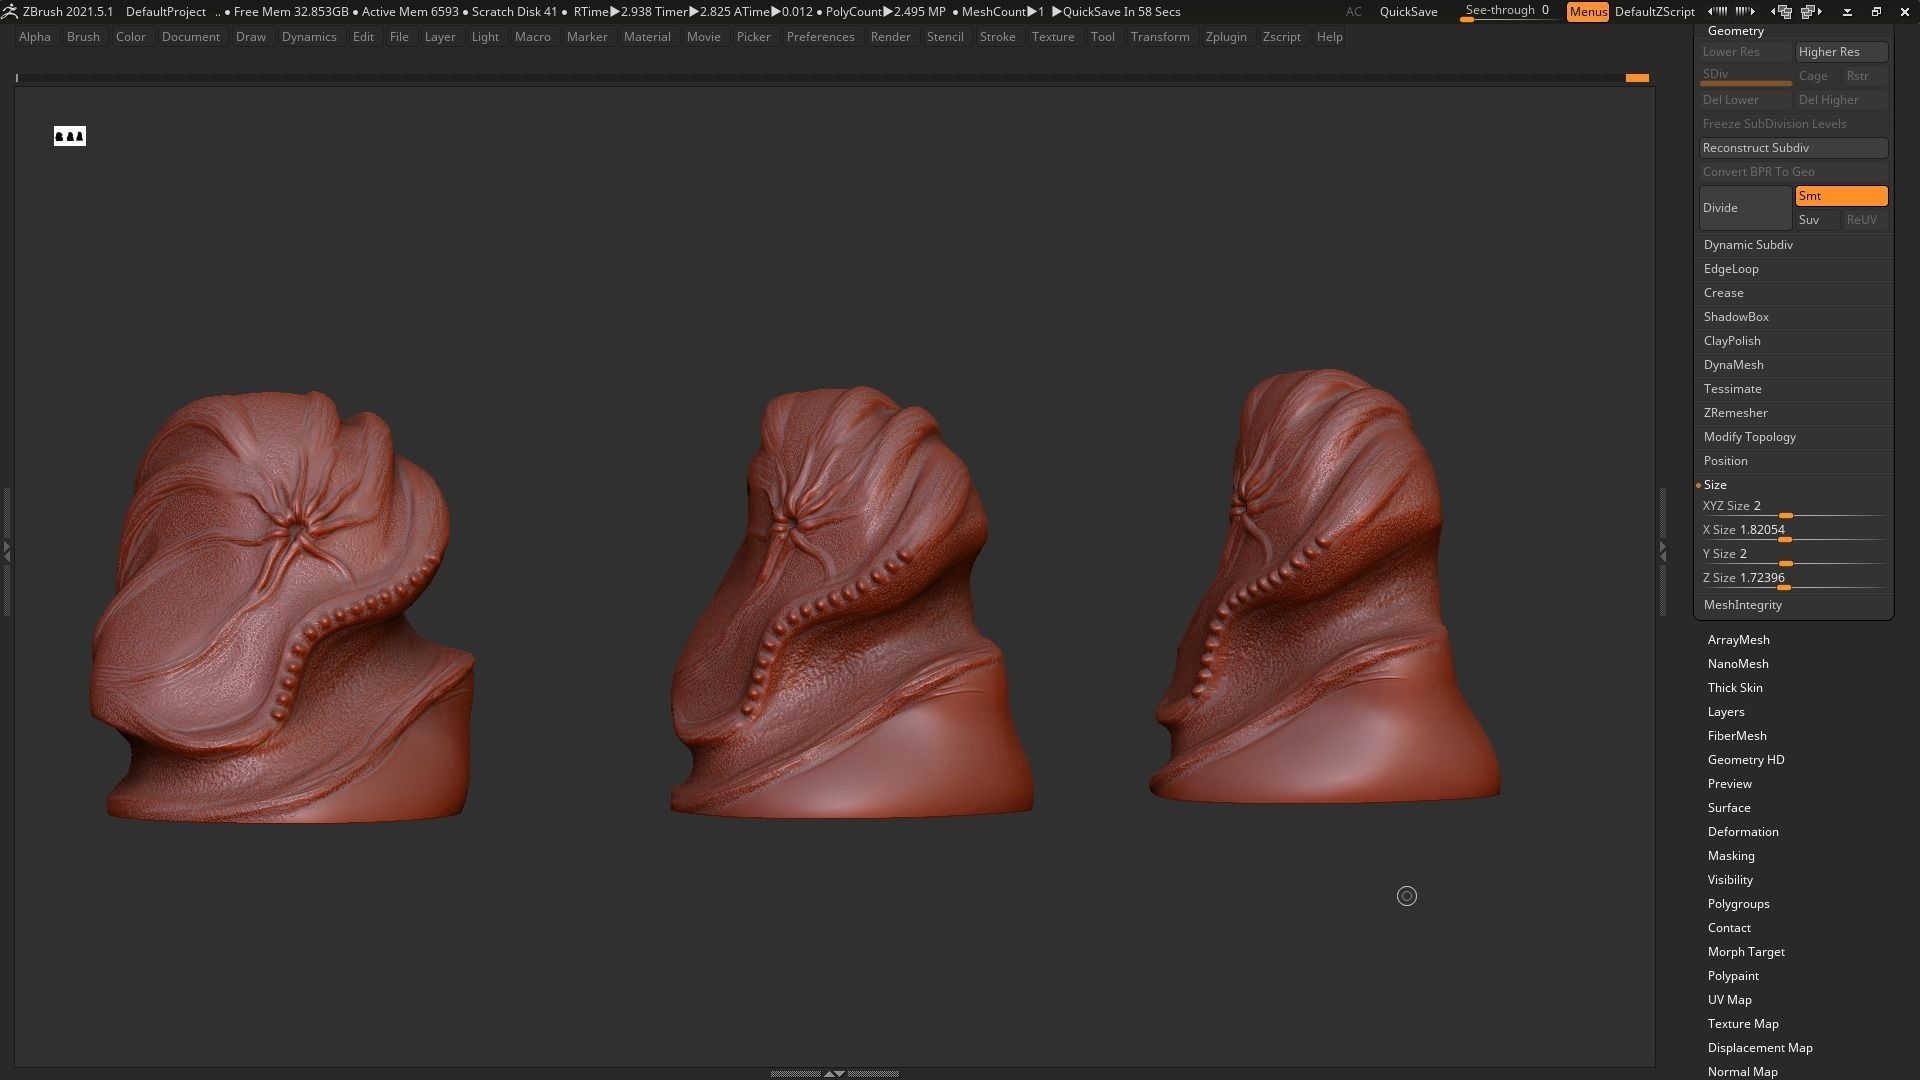This screenshot has width=1920, height=1080.
Task: Toggle the Suv option near Divide
Action: click(x=1816, y=220)
